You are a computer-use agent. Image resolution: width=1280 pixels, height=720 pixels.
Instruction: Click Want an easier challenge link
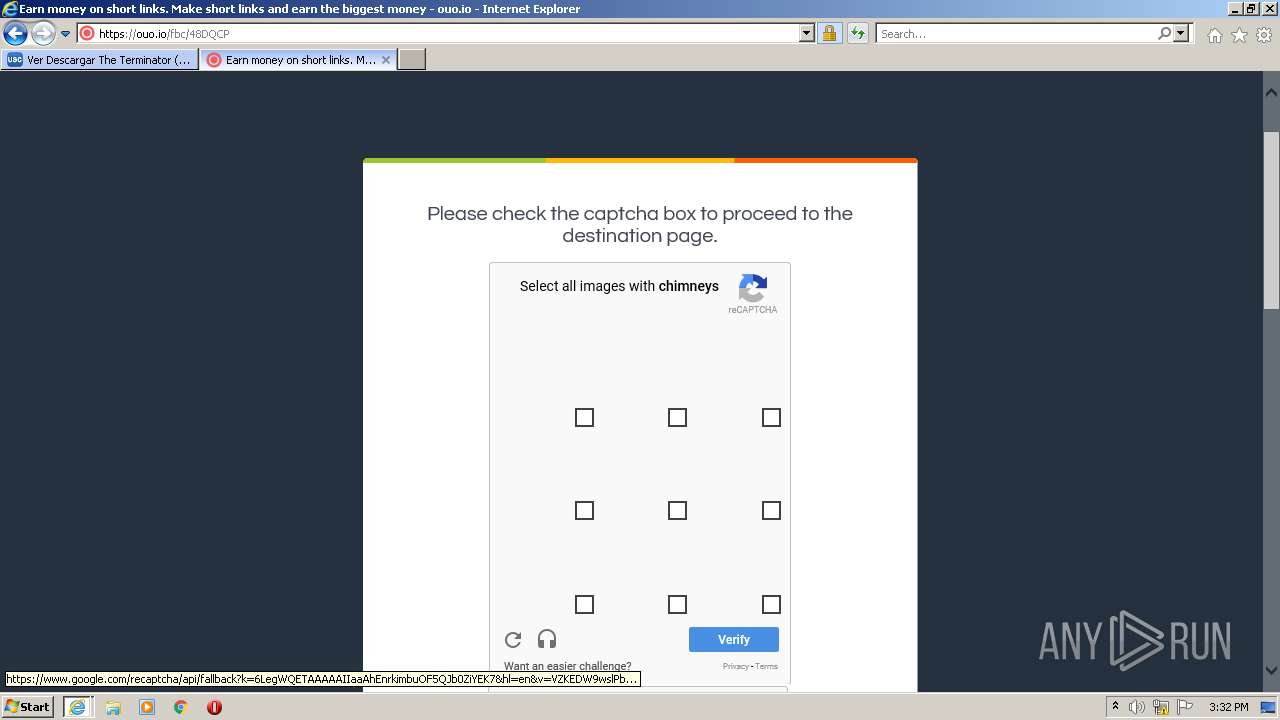[567, 666]
